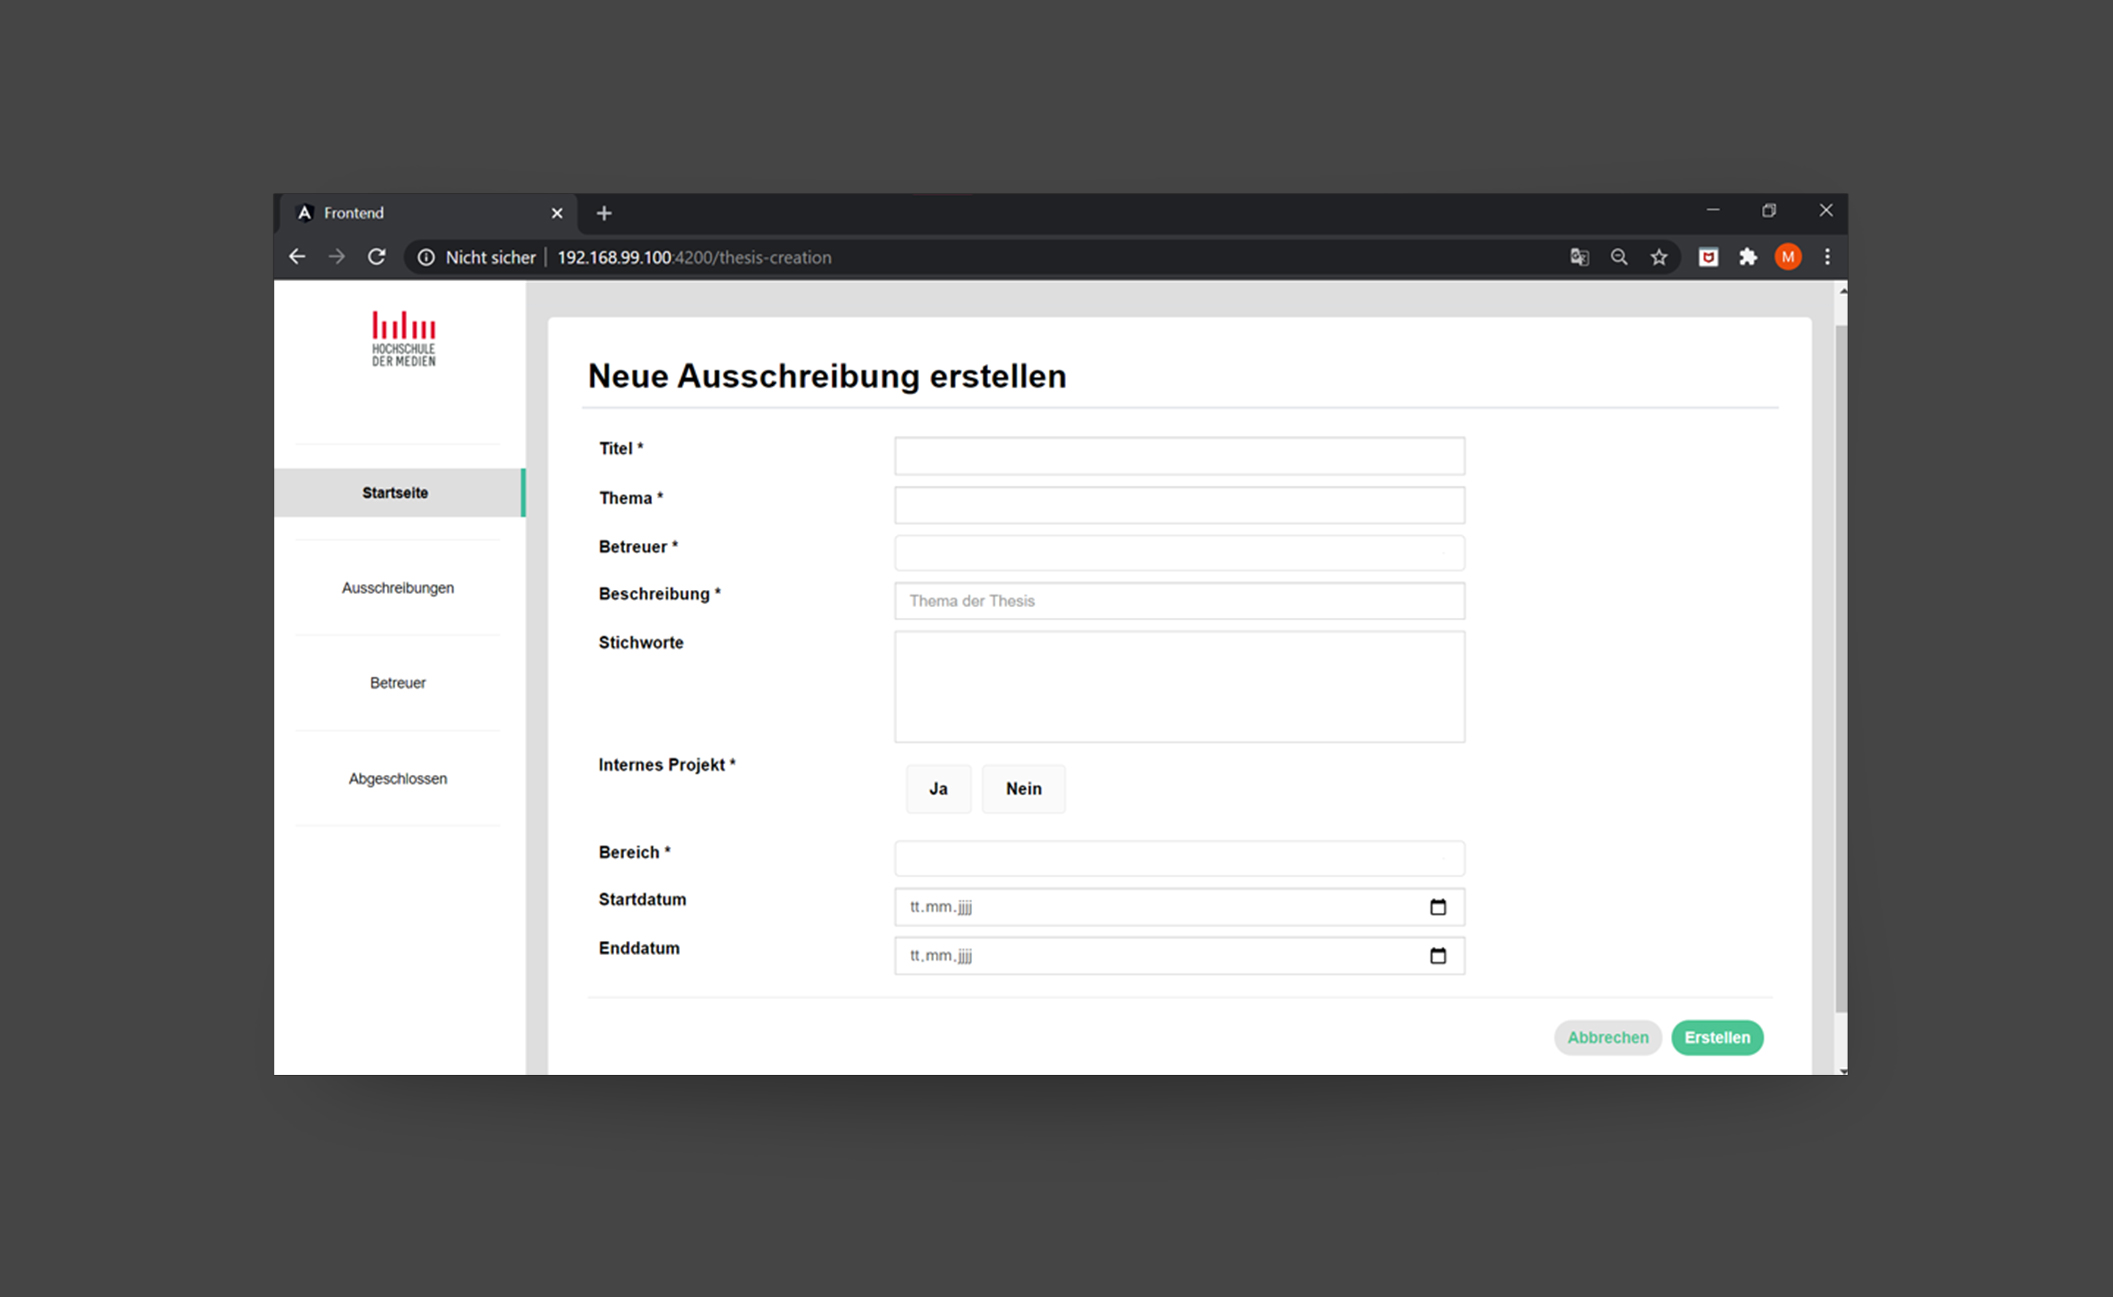Click the page vertical scrollbar
Image resolution: width=2113 pixels, height=1297 pixels.
(x=1841, y=668)
